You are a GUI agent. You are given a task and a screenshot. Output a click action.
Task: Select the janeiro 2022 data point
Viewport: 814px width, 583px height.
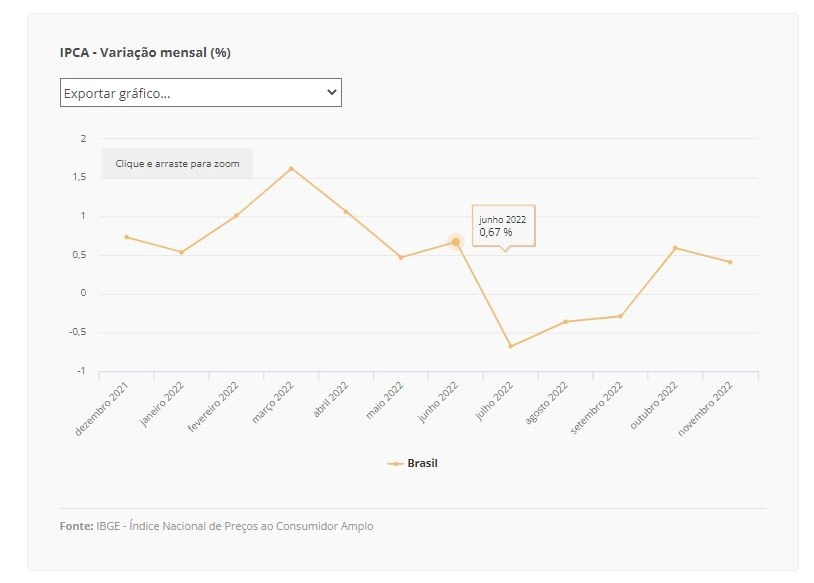(x=182, y=252)
